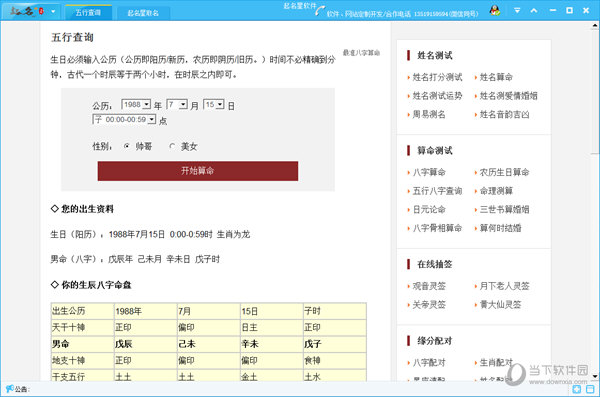Click the 姓名测试 section heading
The height and width of the screenshot is (397, 600).
(435, 56)
